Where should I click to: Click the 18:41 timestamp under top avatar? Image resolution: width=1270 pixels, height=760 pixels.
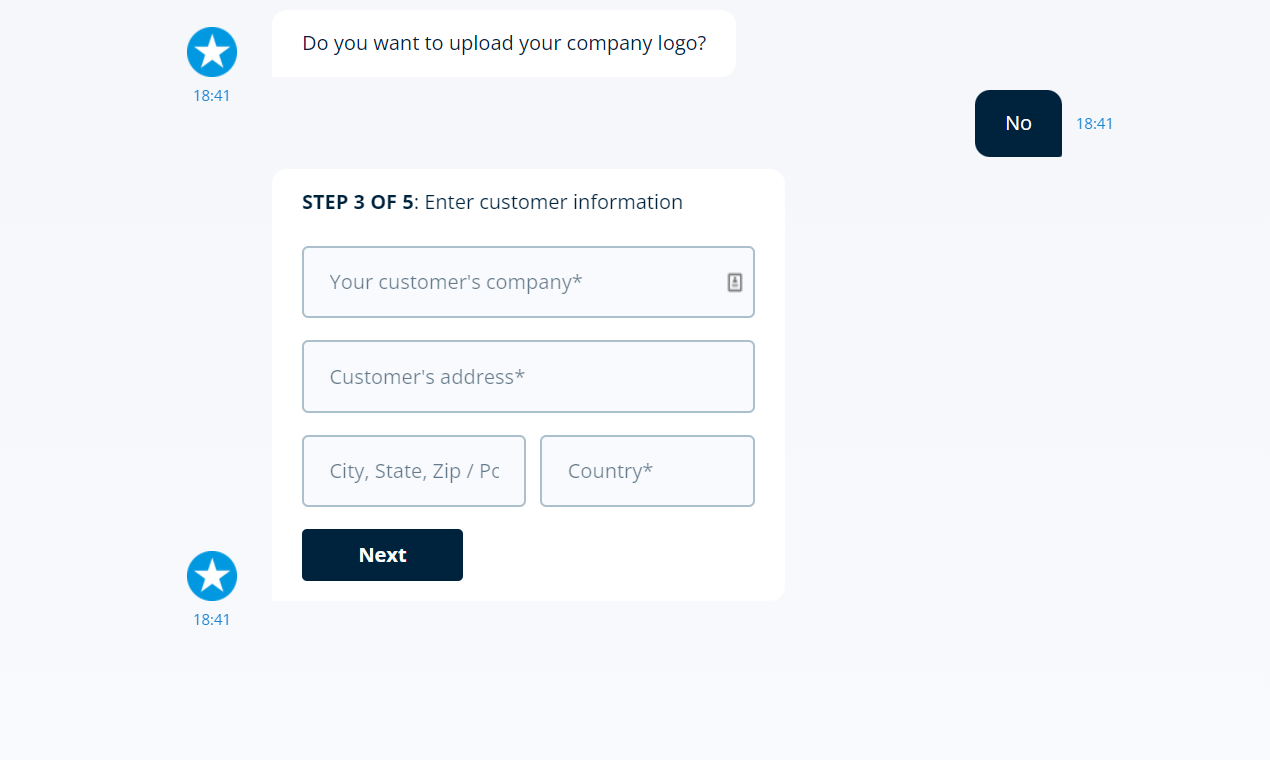pyautogui.click(x=212, y=95)
